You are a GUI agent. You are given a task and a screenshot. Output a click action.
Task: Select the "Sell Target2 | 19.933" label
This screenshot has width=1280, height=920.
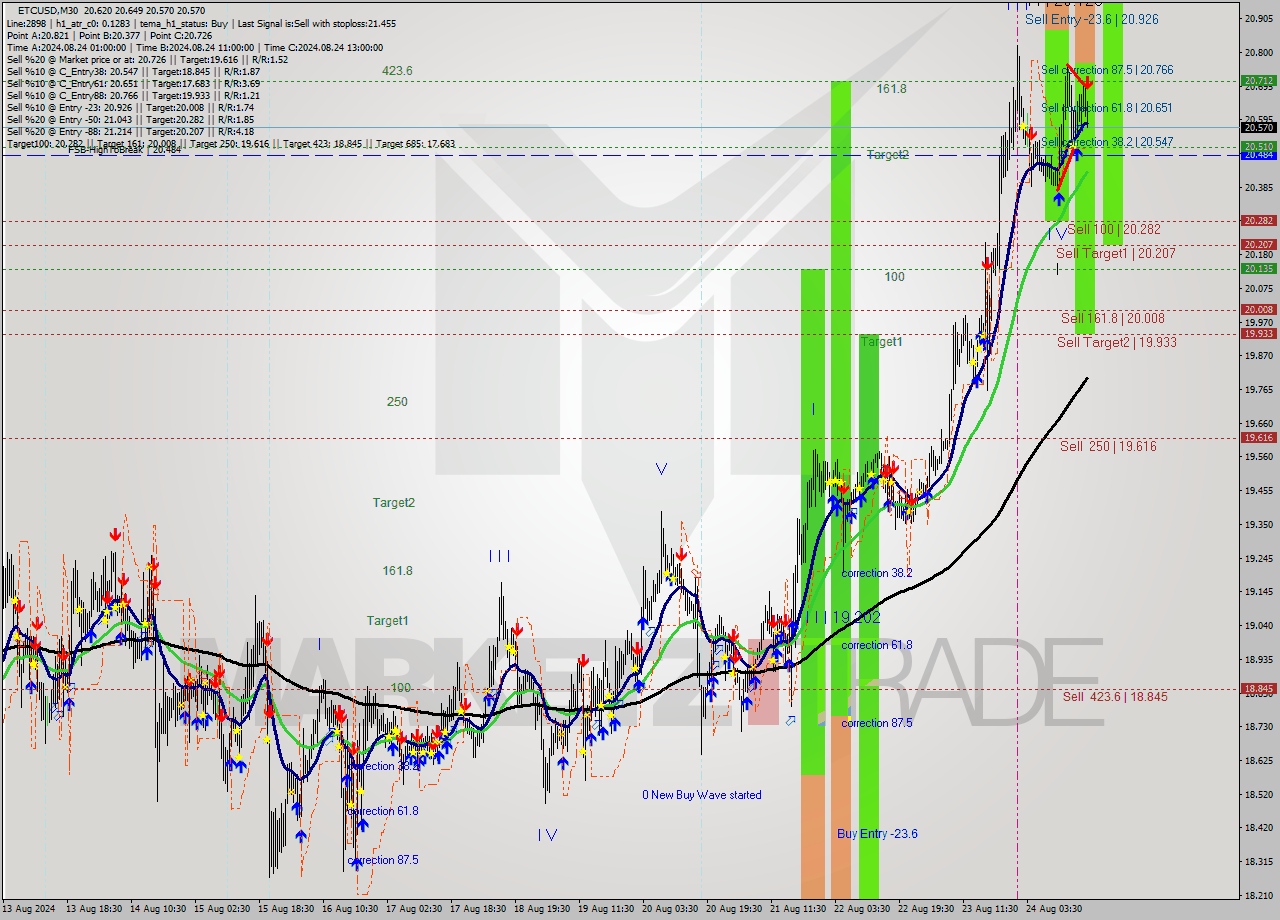1115,342
